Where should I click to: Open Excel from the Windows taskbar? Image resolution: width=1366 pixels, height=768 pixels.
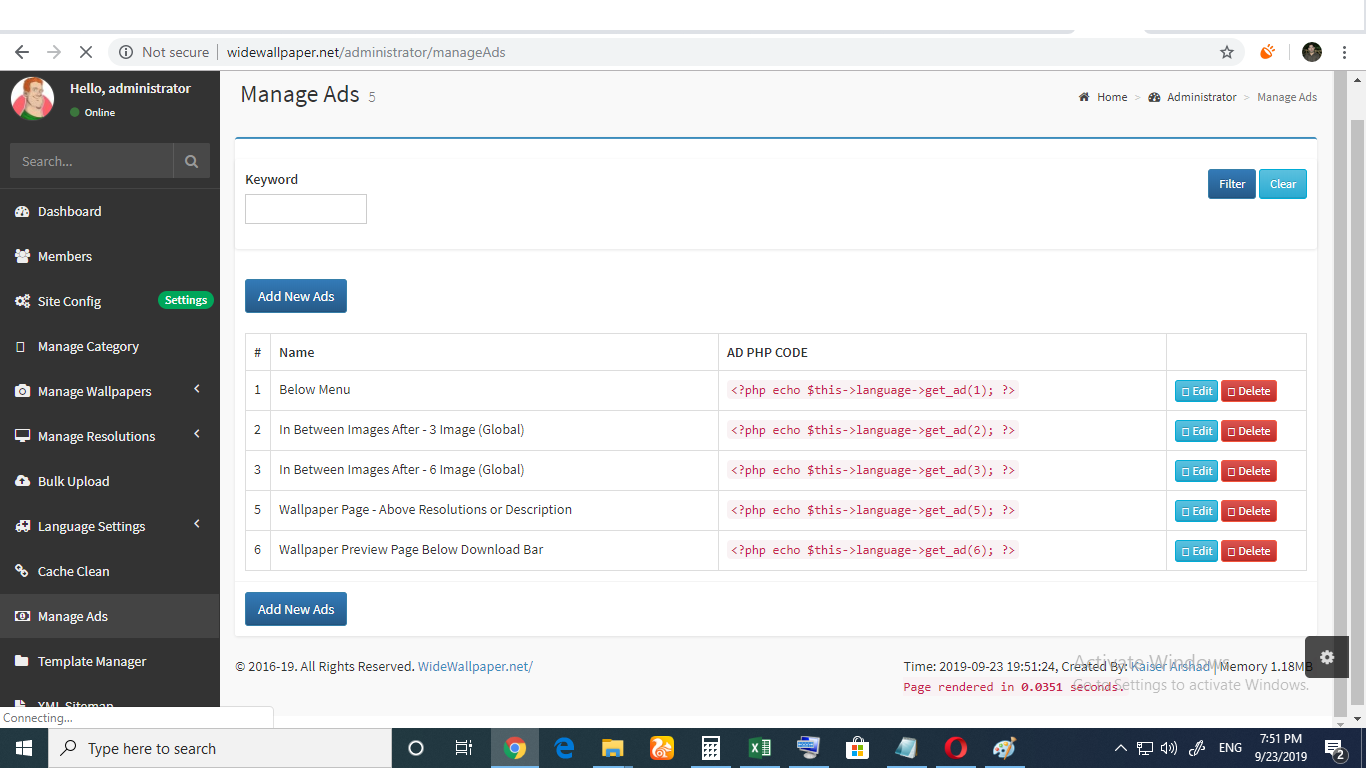(x=759, y=748)
